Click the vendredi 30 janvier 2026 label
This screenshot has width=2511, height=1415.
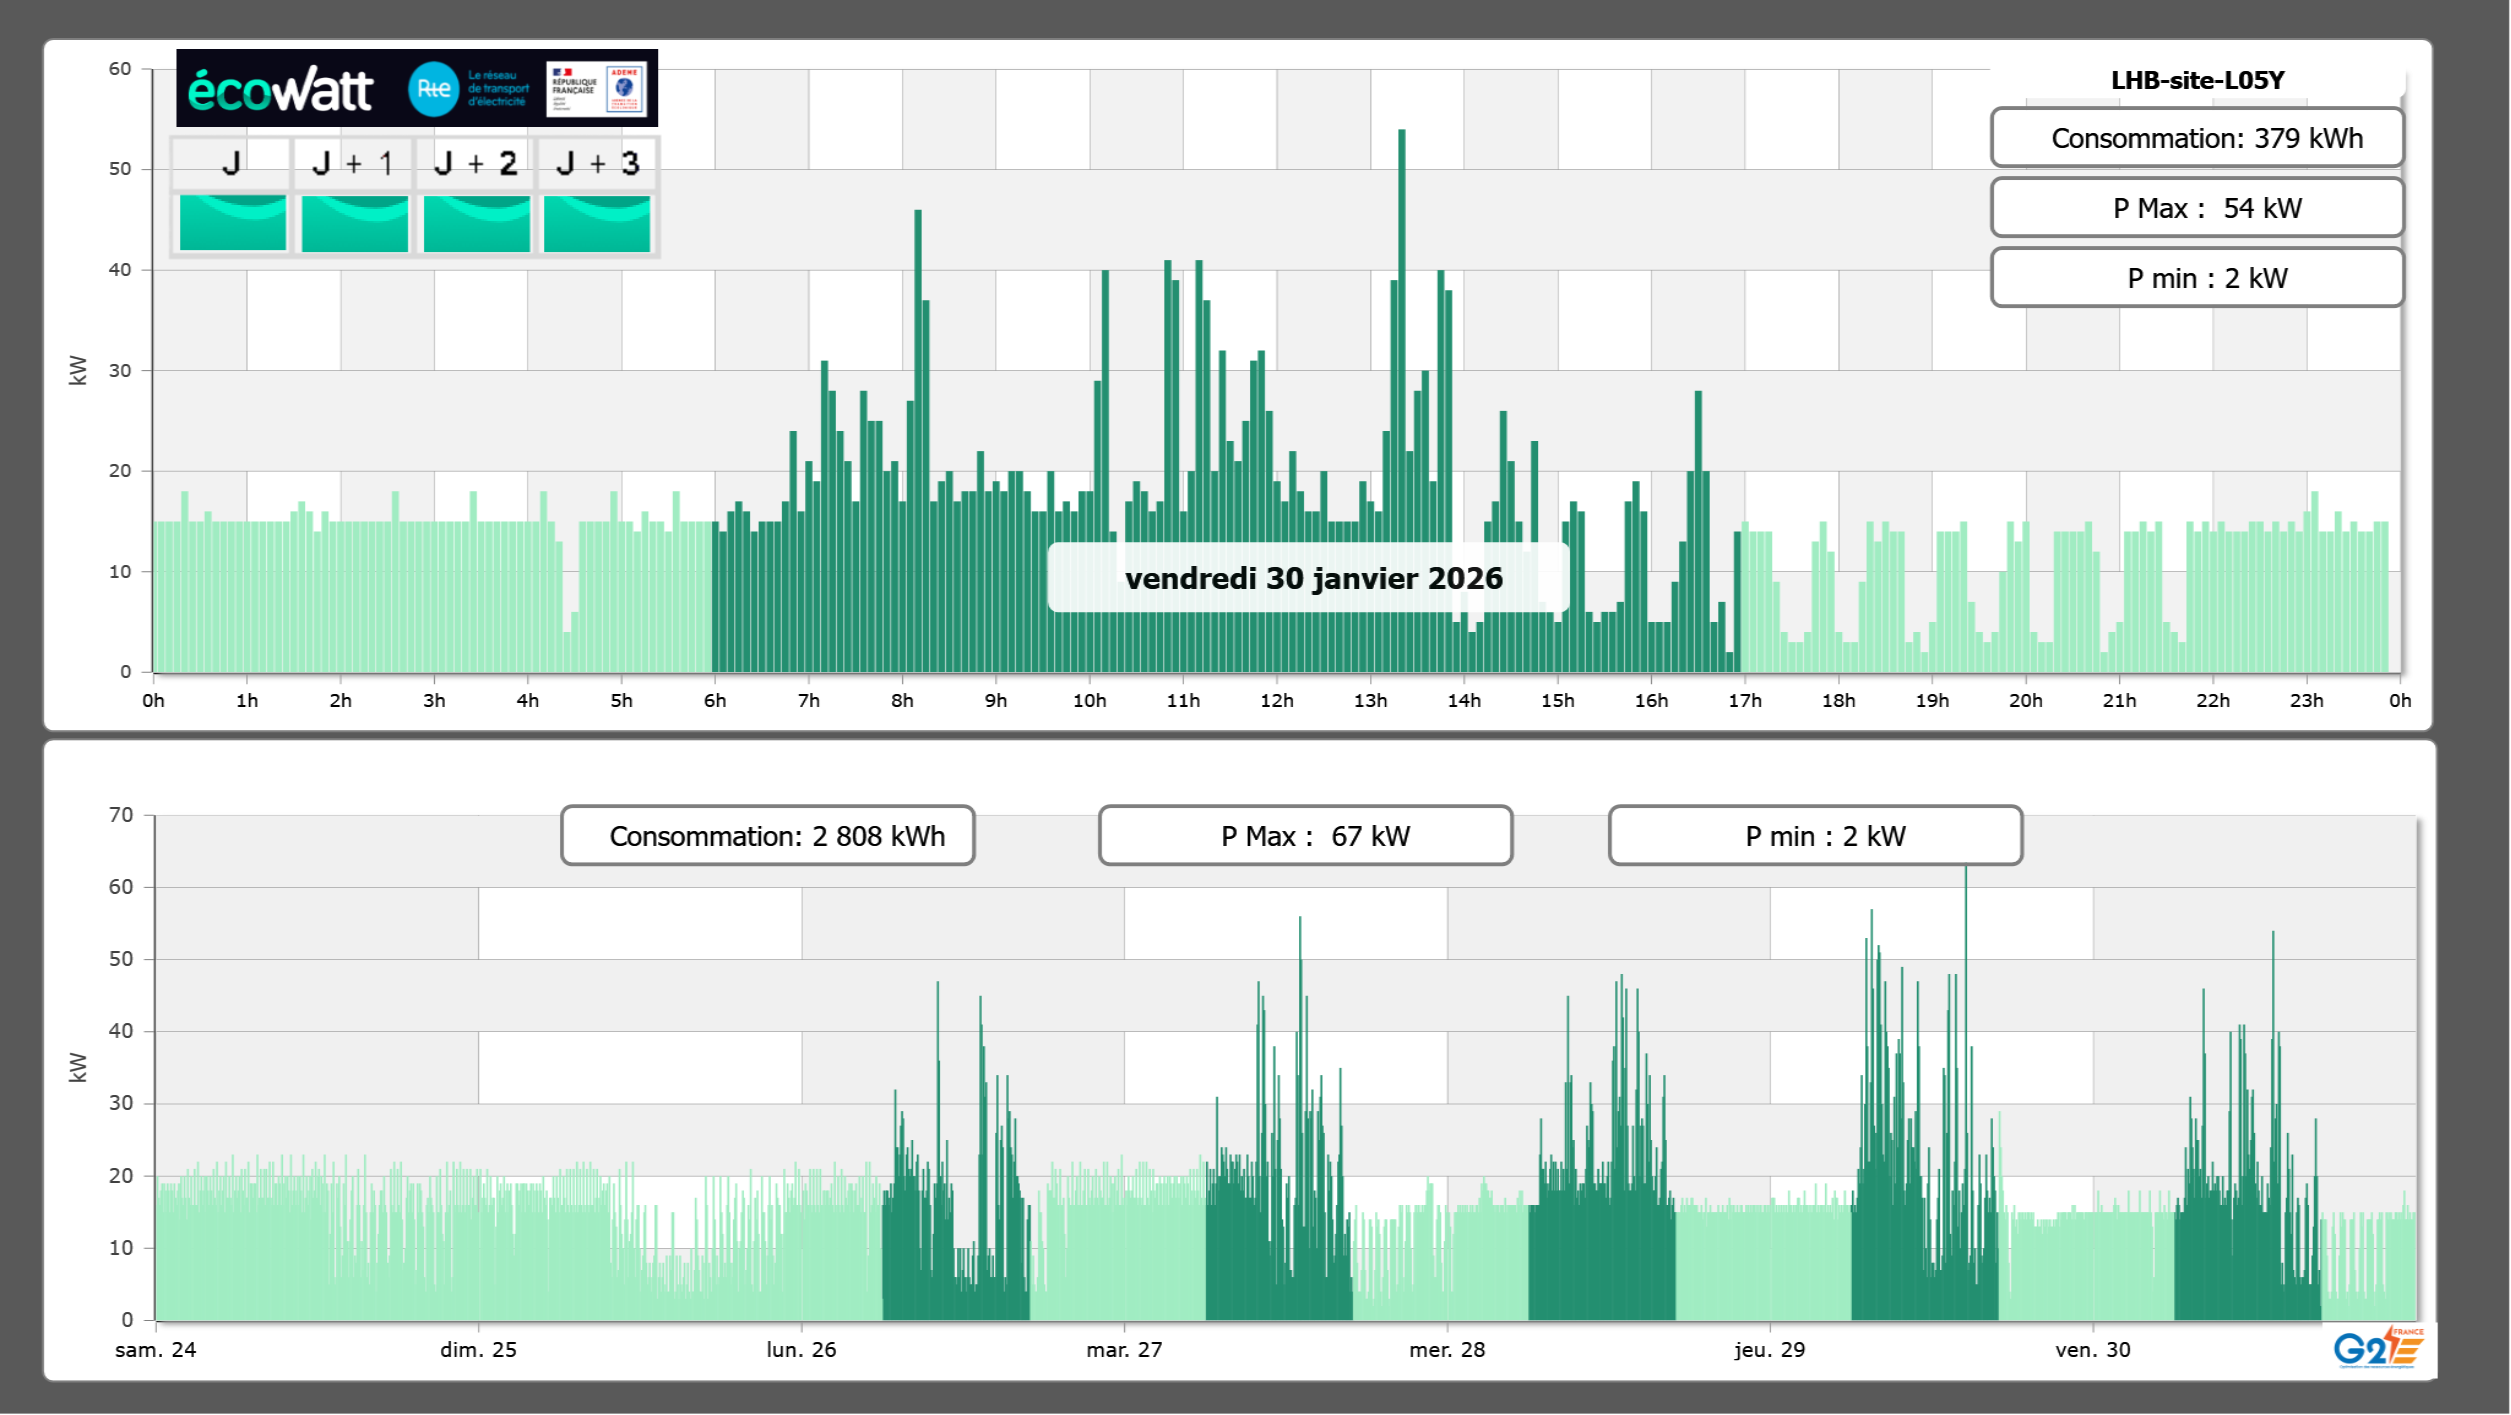(x=1312, y=578)
